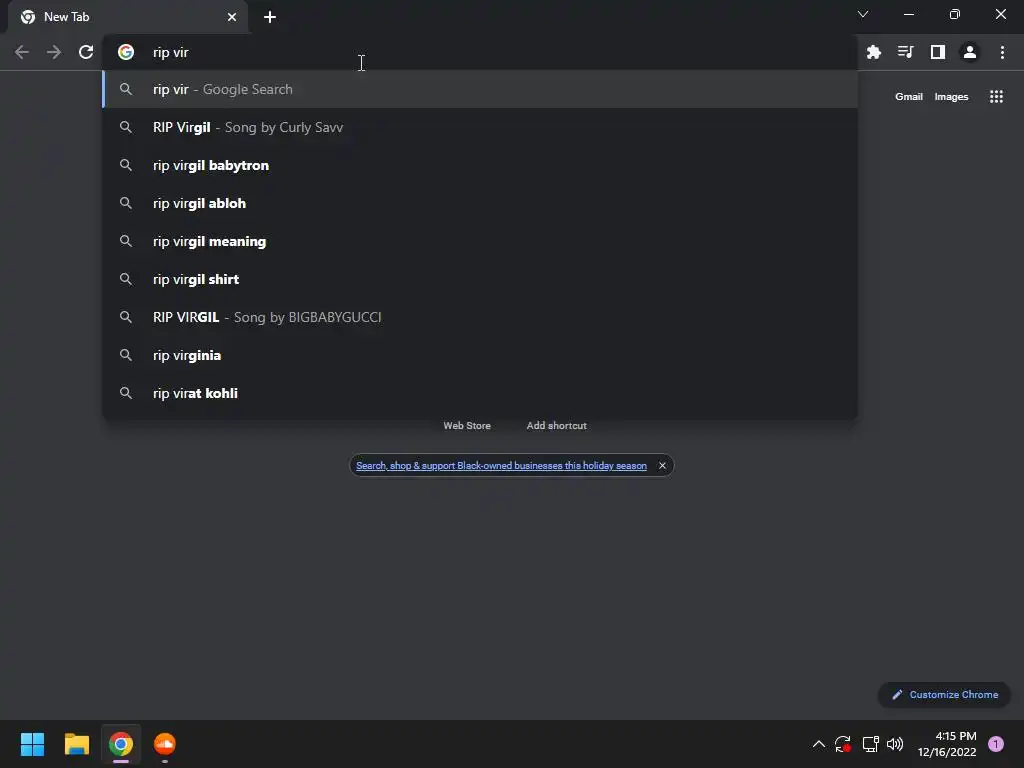Open the network tray icon

870,744
